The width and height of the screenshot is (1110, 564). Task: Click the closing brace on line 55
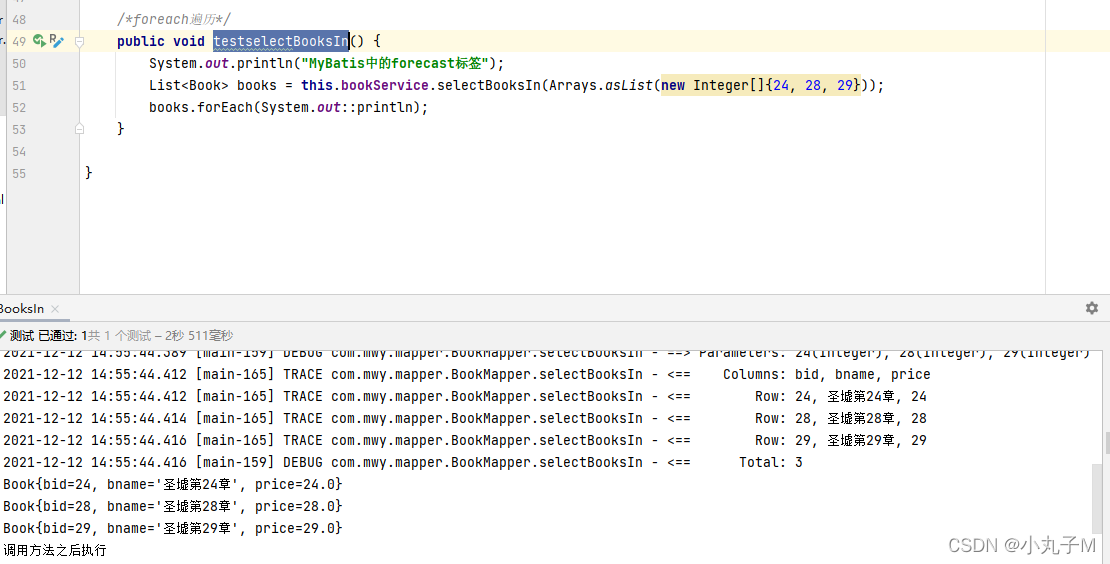tap(88, 173)
